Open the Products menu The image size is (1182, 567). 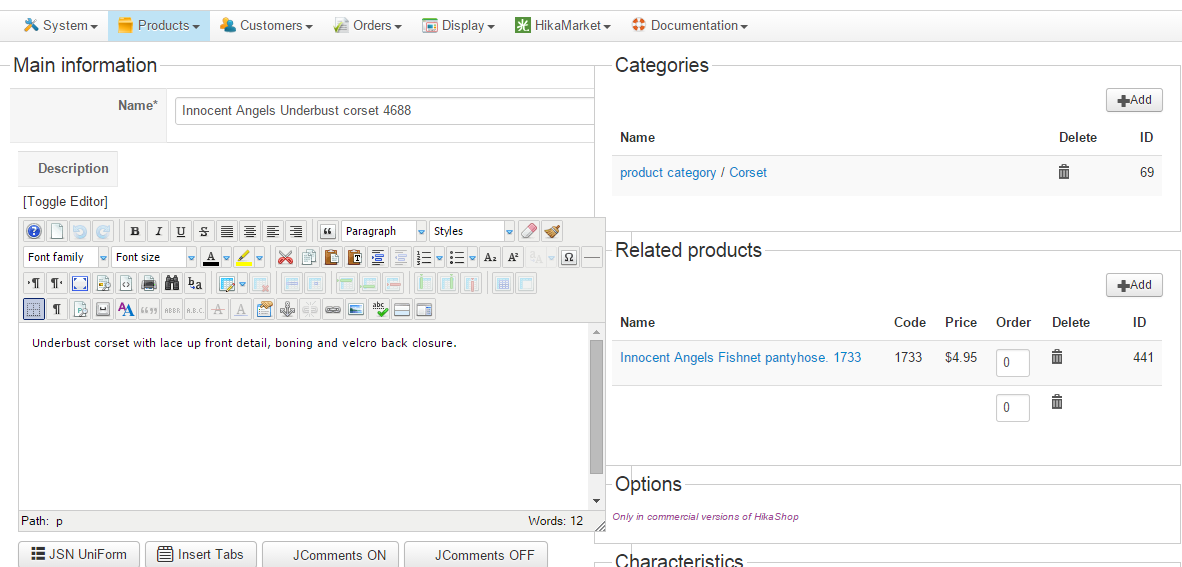pos(159,25)
